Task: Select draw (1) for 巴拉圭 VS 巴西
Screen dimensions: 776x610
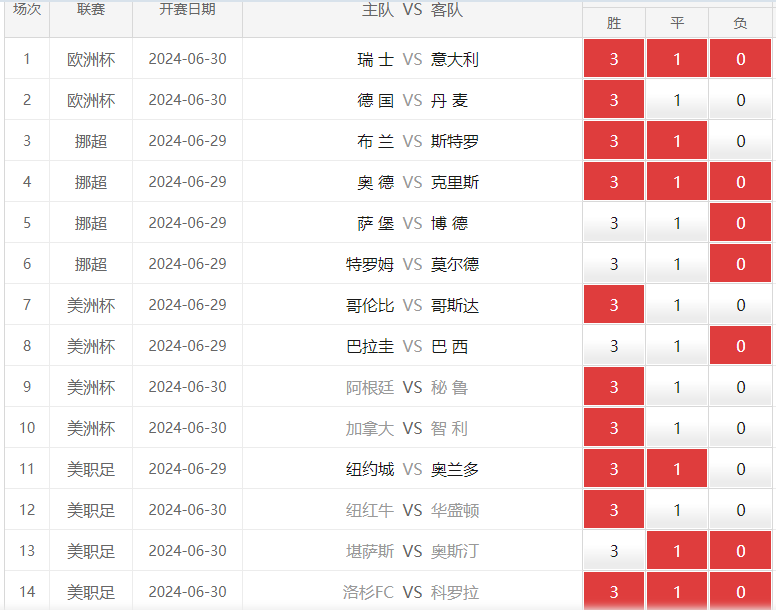Action: pyautogui.click(x=677, y=345)
